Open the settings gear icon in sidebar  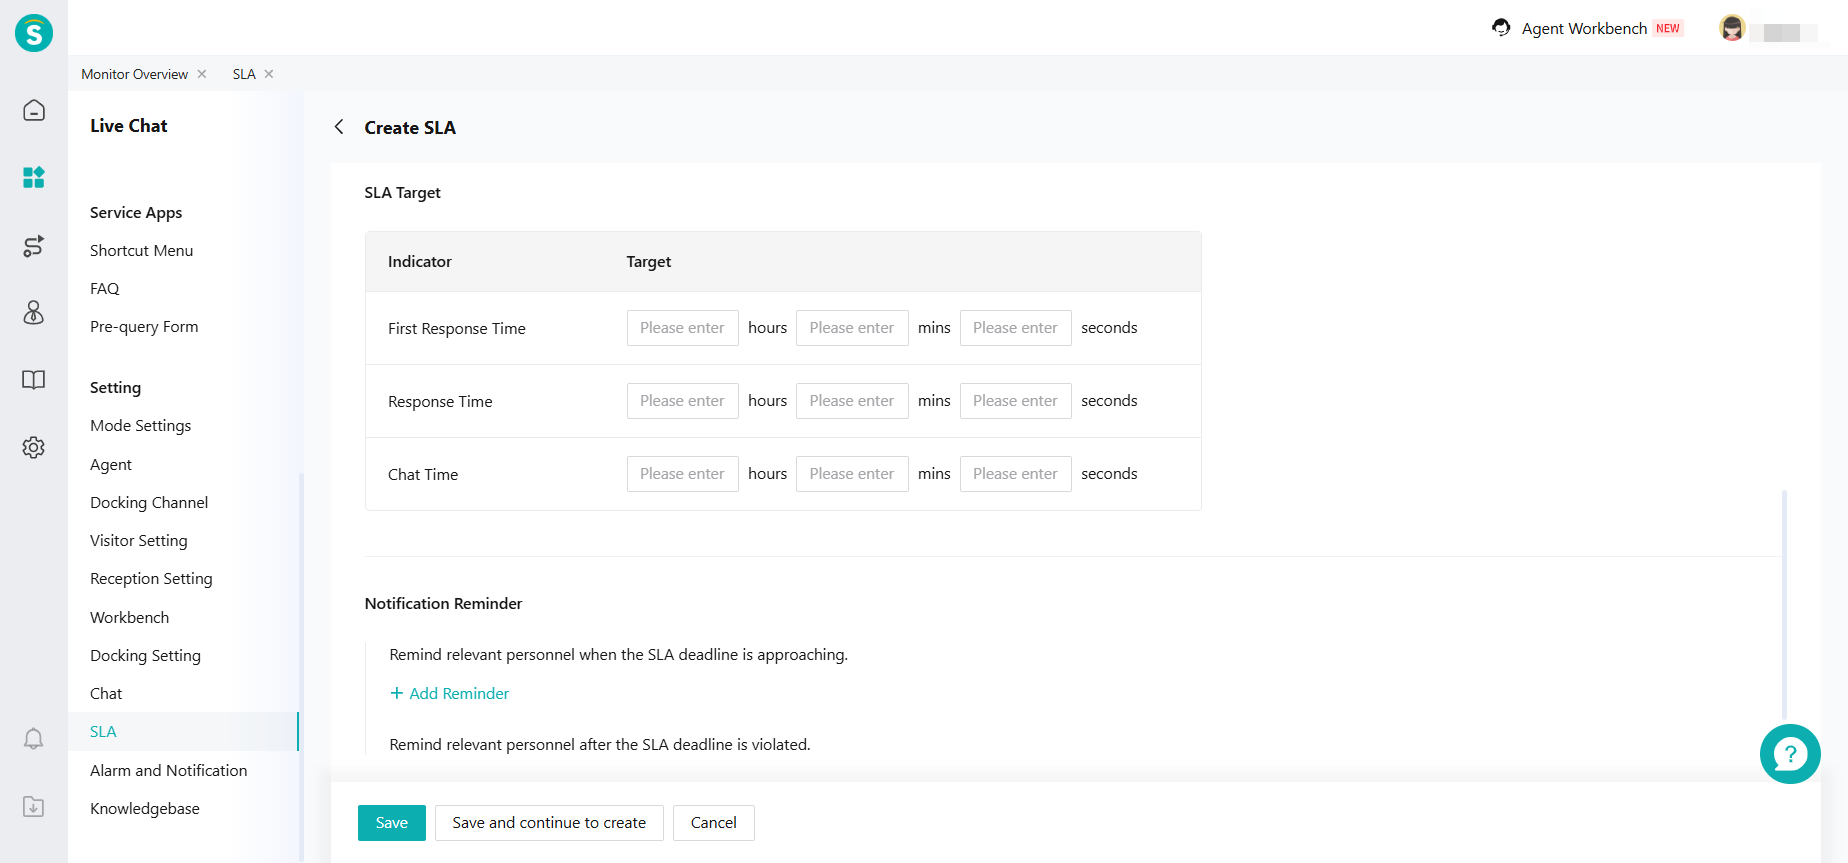pos(34,447)
